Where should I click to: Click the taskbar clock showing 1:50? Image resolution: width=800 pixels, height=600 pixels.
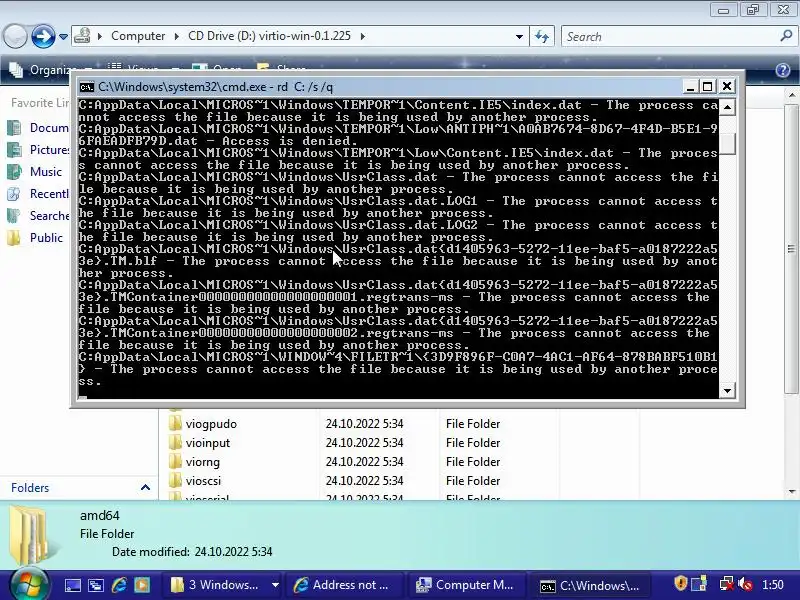tap(772, 585)
